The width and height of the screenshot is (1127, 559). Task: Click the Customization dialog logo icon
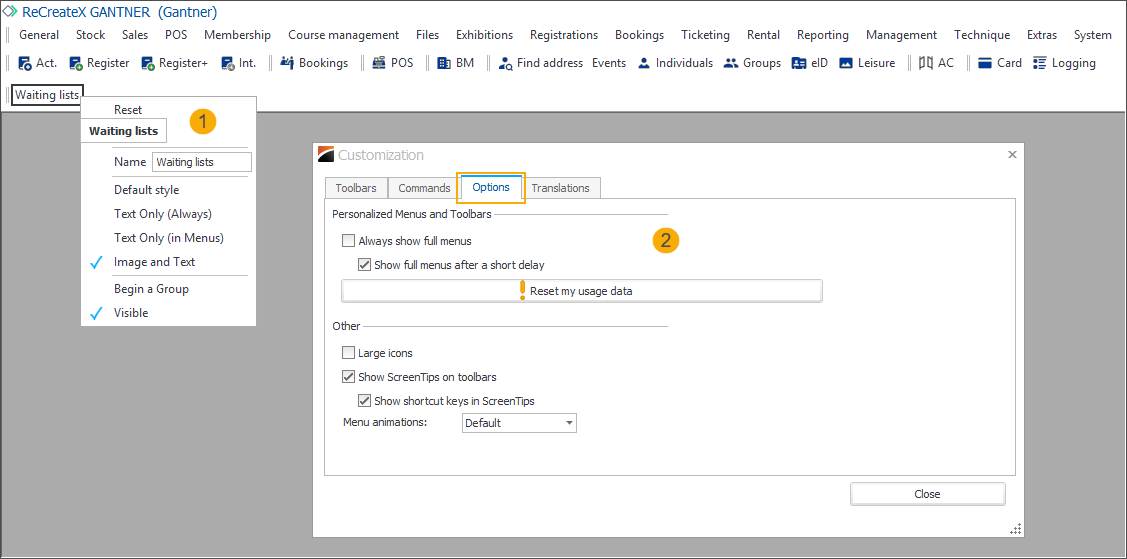click(326, 154)
